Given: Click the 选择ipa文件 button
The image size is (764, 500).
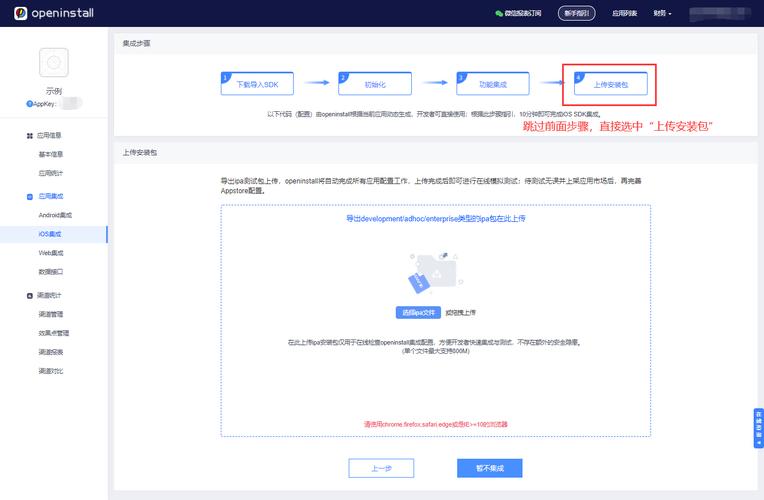Looking at the screenshot, I should click(418, 312).
